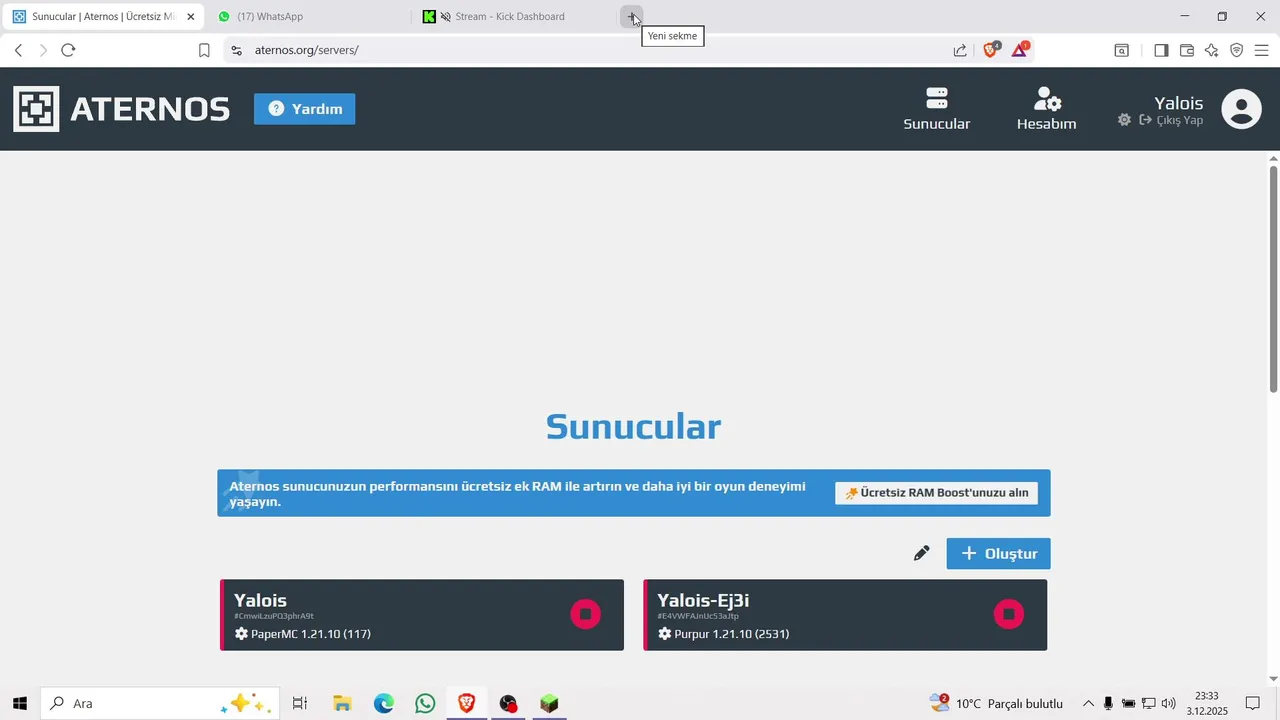Image resolution: width=1280 pixels, height=720 pixels.
Task: Open Brave Shields lion icon
Action: (991, 50)
